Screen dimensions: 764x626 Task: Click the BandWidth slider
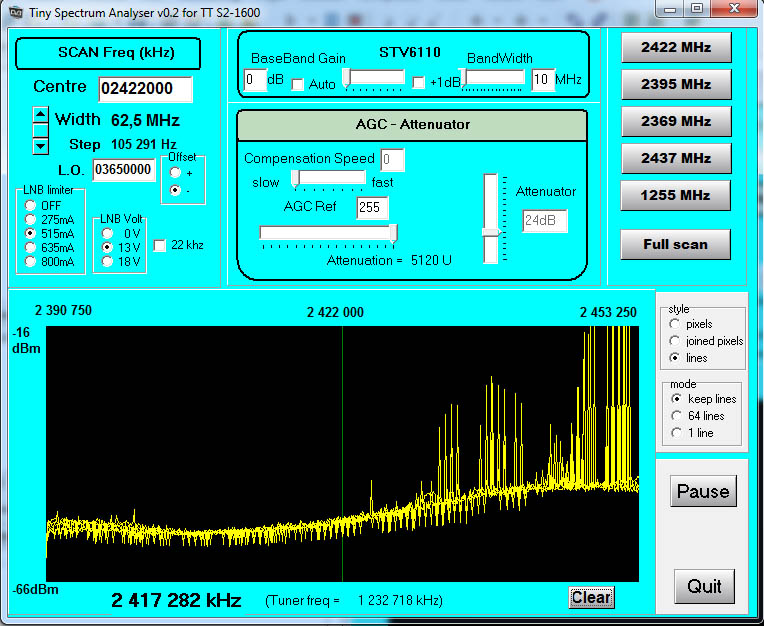pyautogui.click(x=493, y=78)
